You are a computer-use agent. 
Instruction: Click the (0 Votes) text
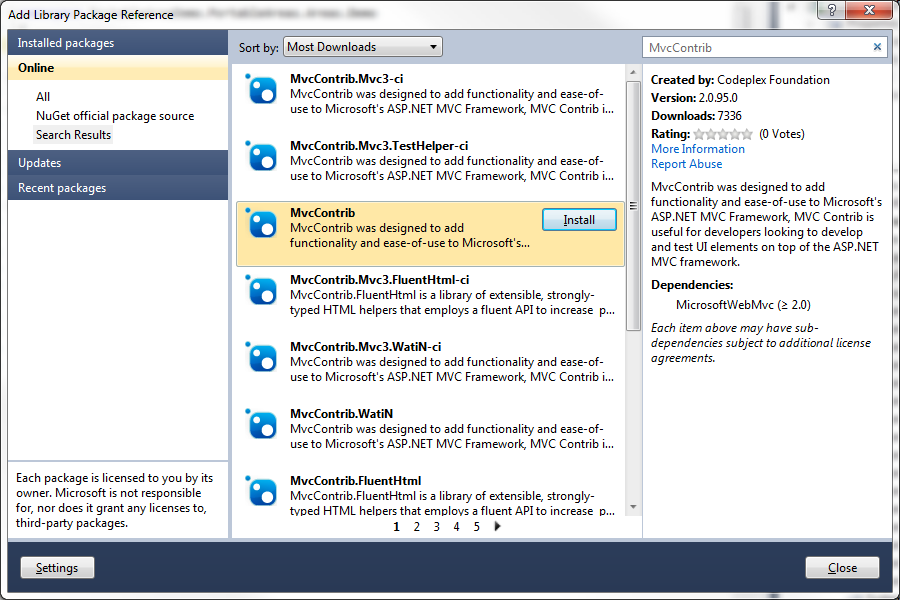click(x=782, y=134)
